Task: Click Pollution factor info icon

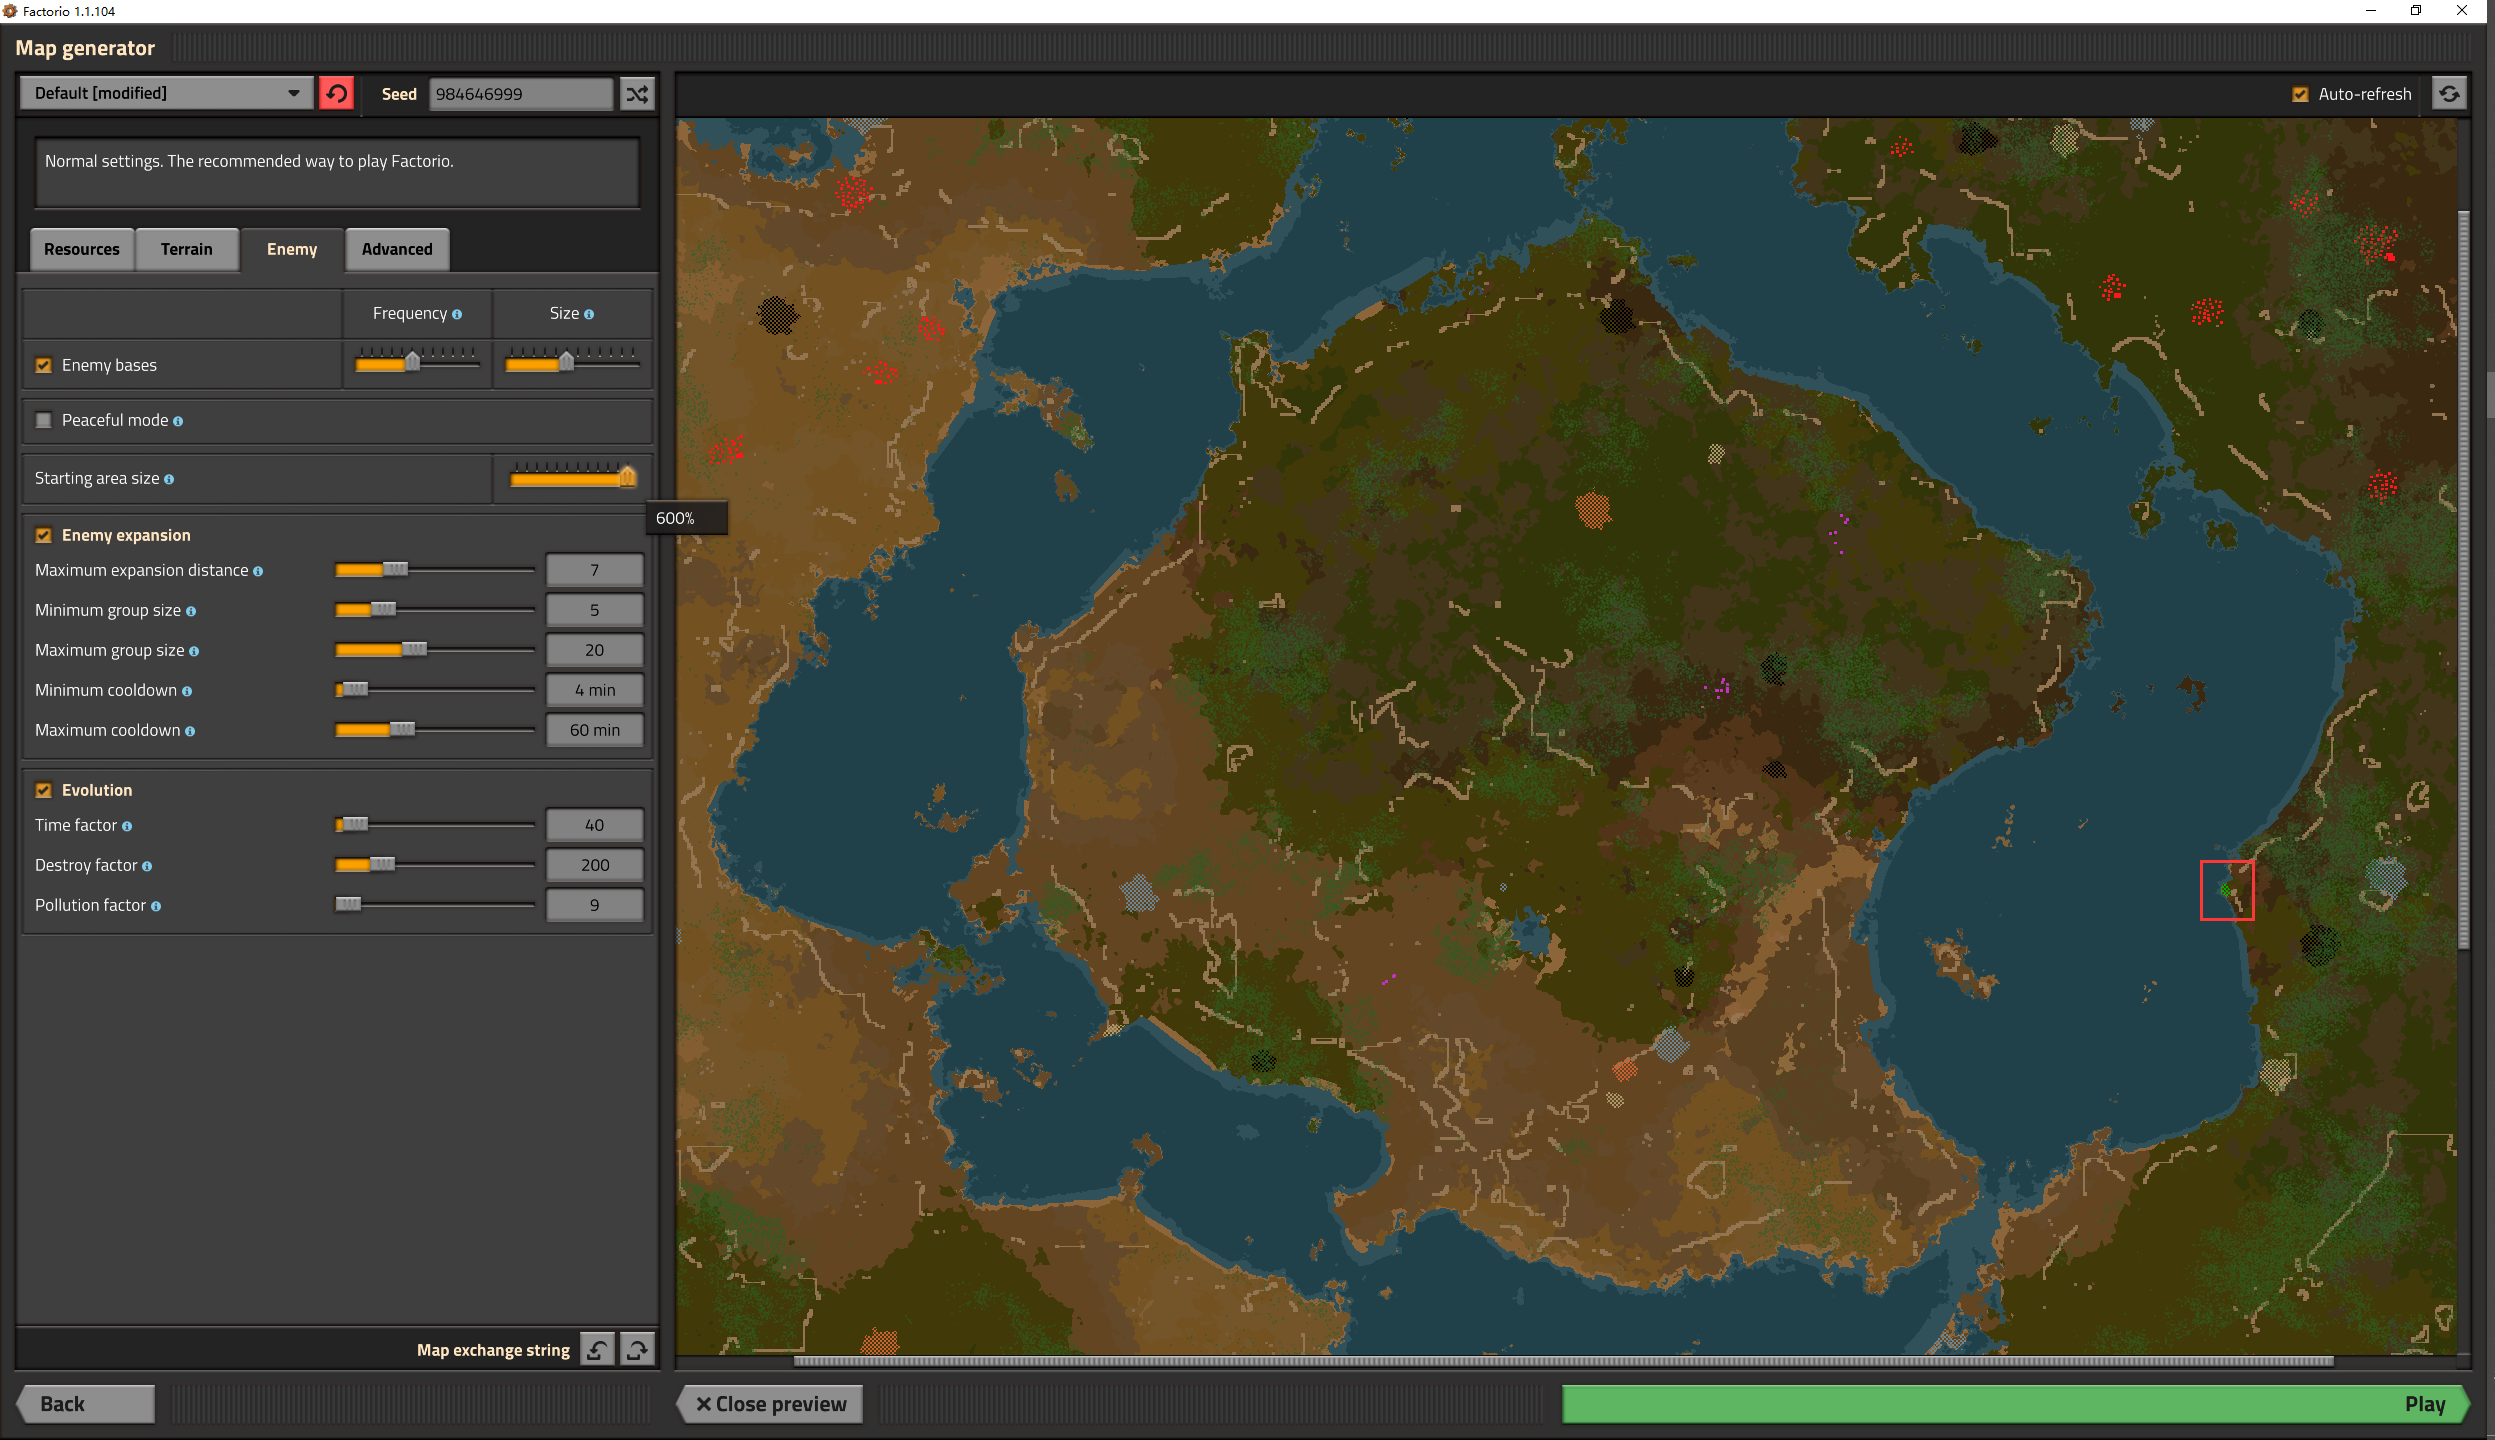Action: coord(156,906)
